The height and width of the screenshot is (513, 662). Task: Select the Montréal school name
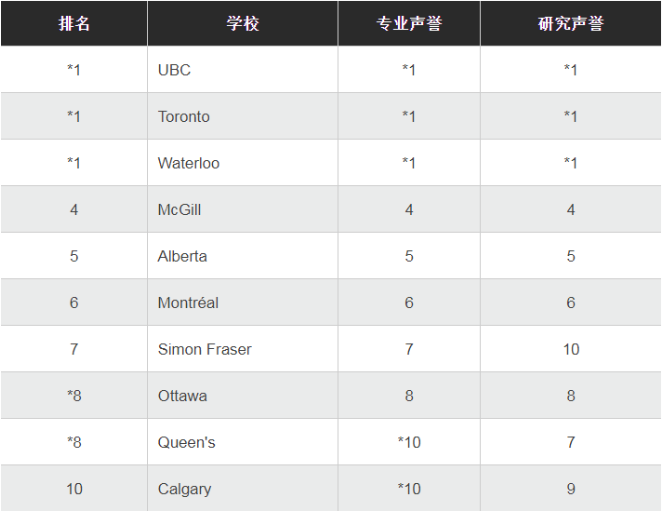tap(188, 303)
